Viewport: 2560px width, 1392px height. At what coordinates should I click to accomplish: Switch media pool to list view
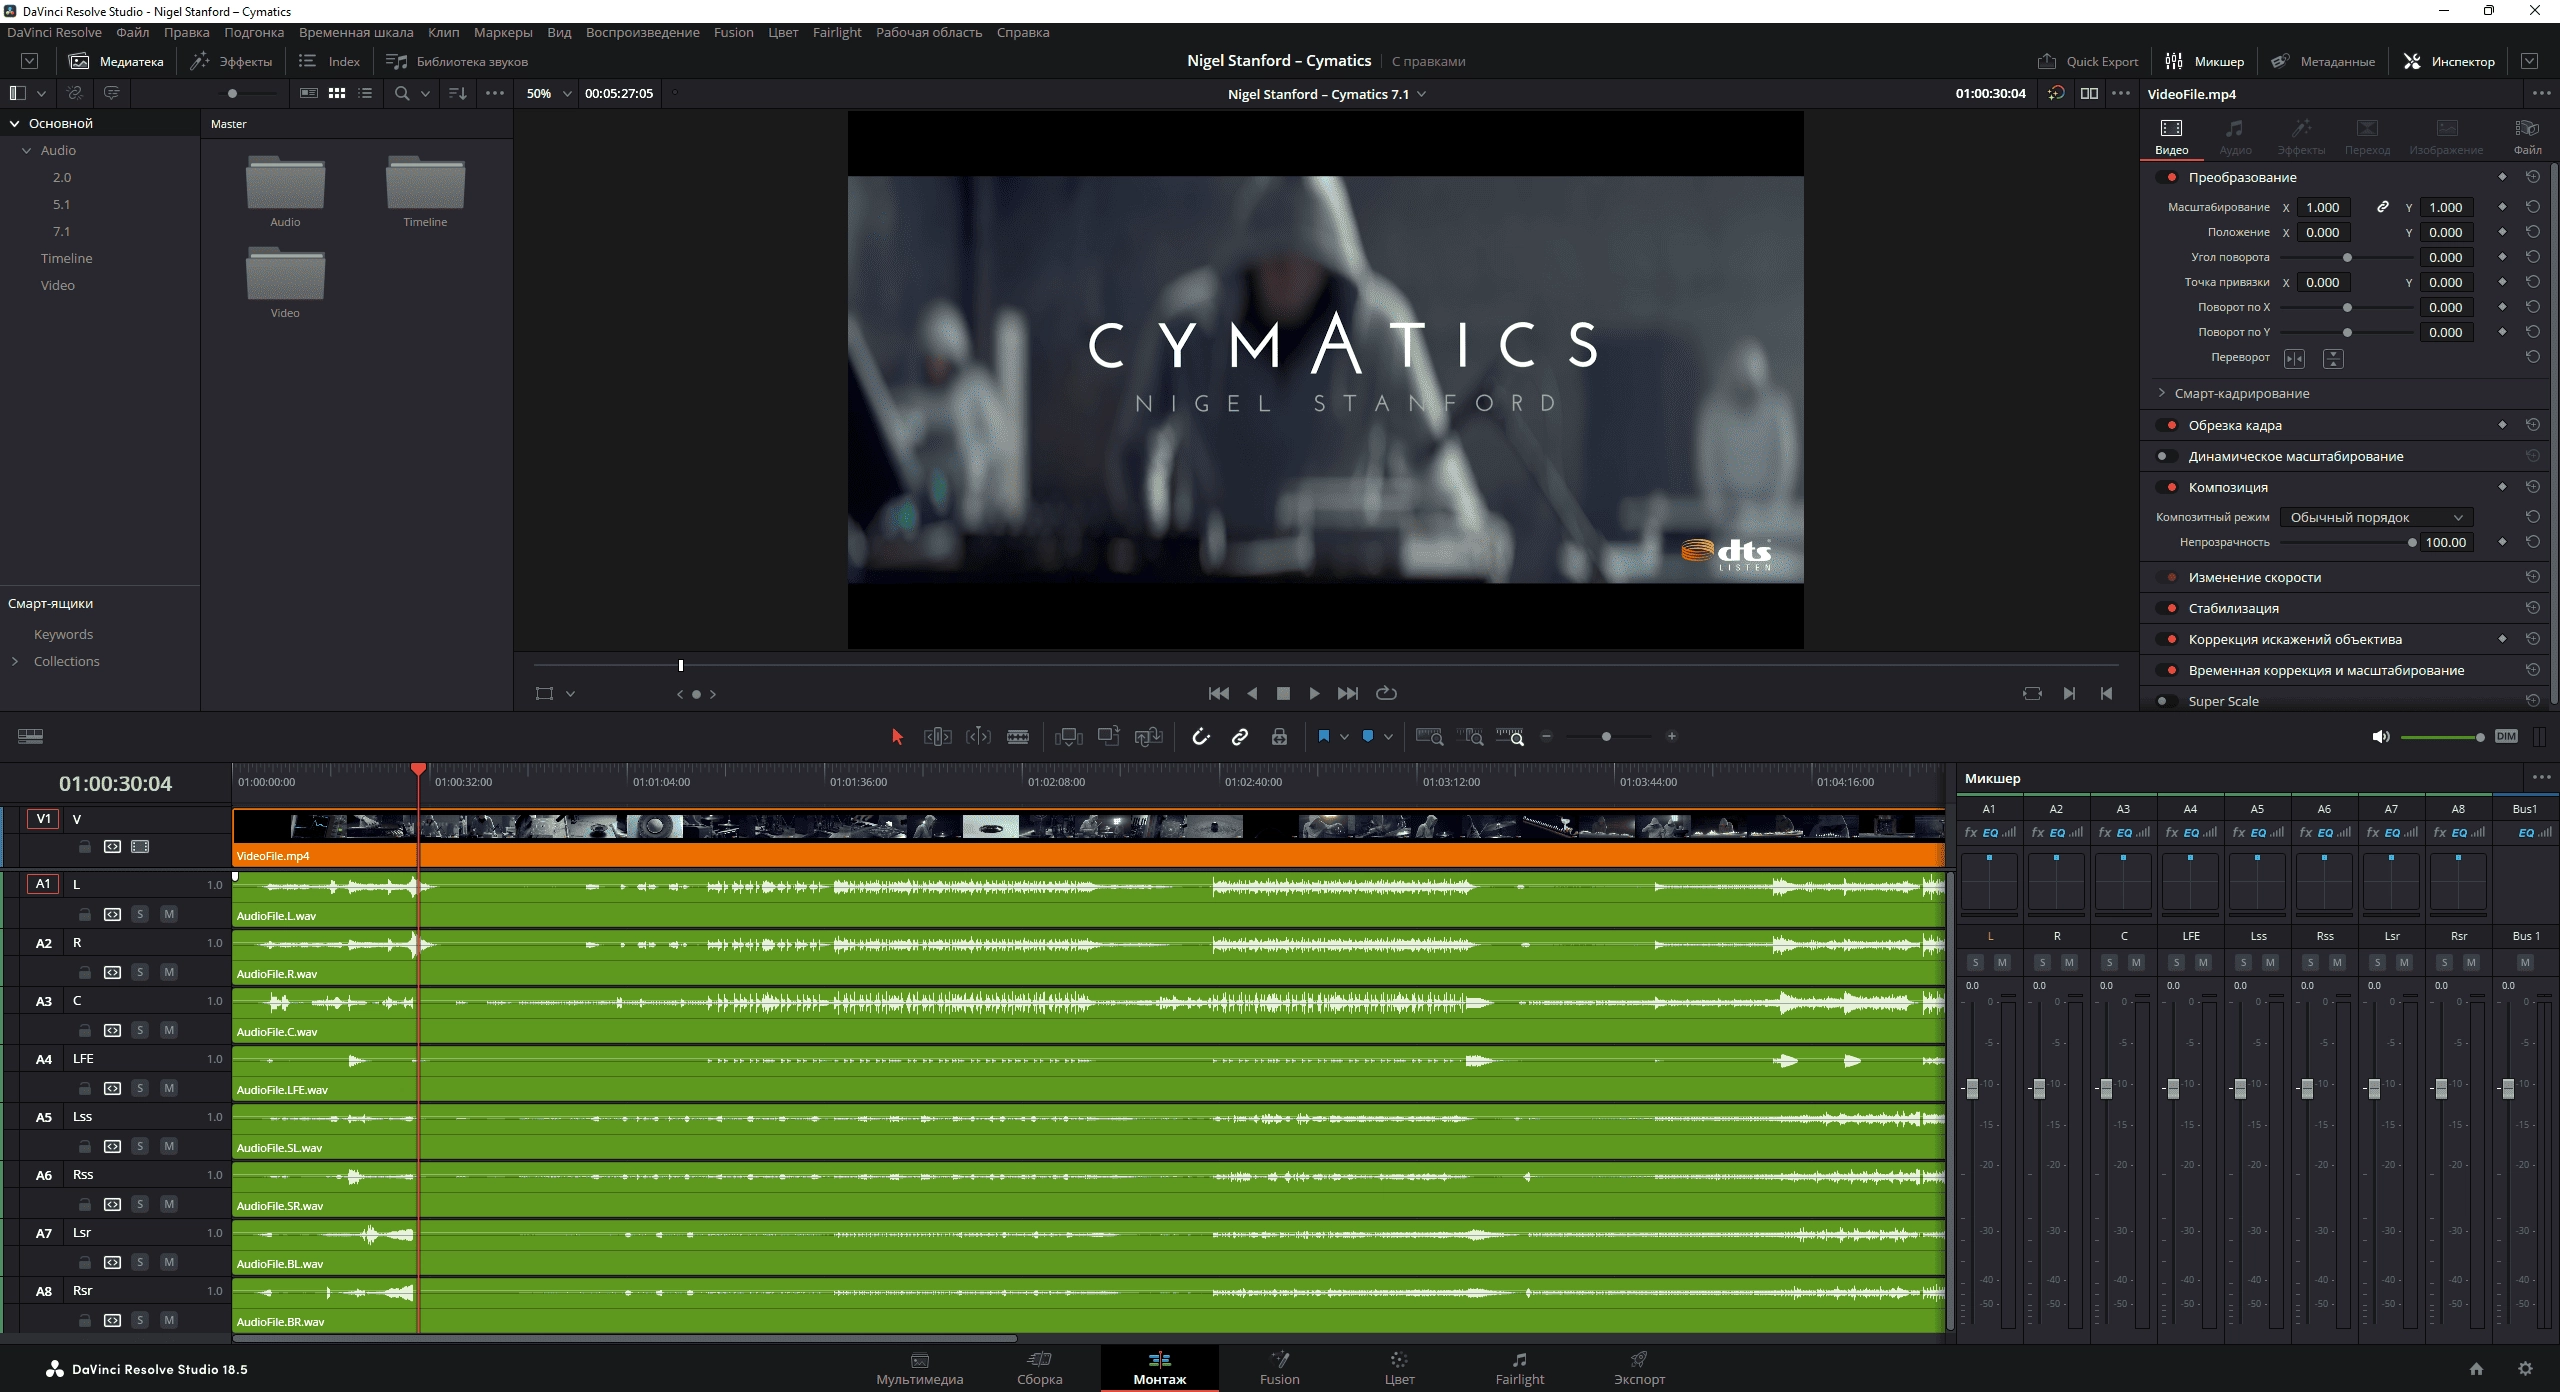click(x=365, y=93)
